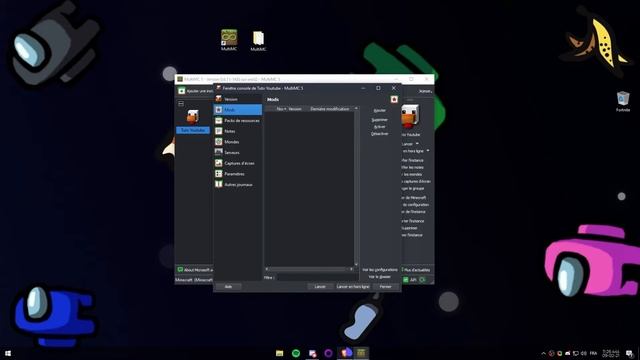
Task: Click Ajouter une instance icon in MultiMC toolbar
Action: pyautogui.click(x=182, y=91)
